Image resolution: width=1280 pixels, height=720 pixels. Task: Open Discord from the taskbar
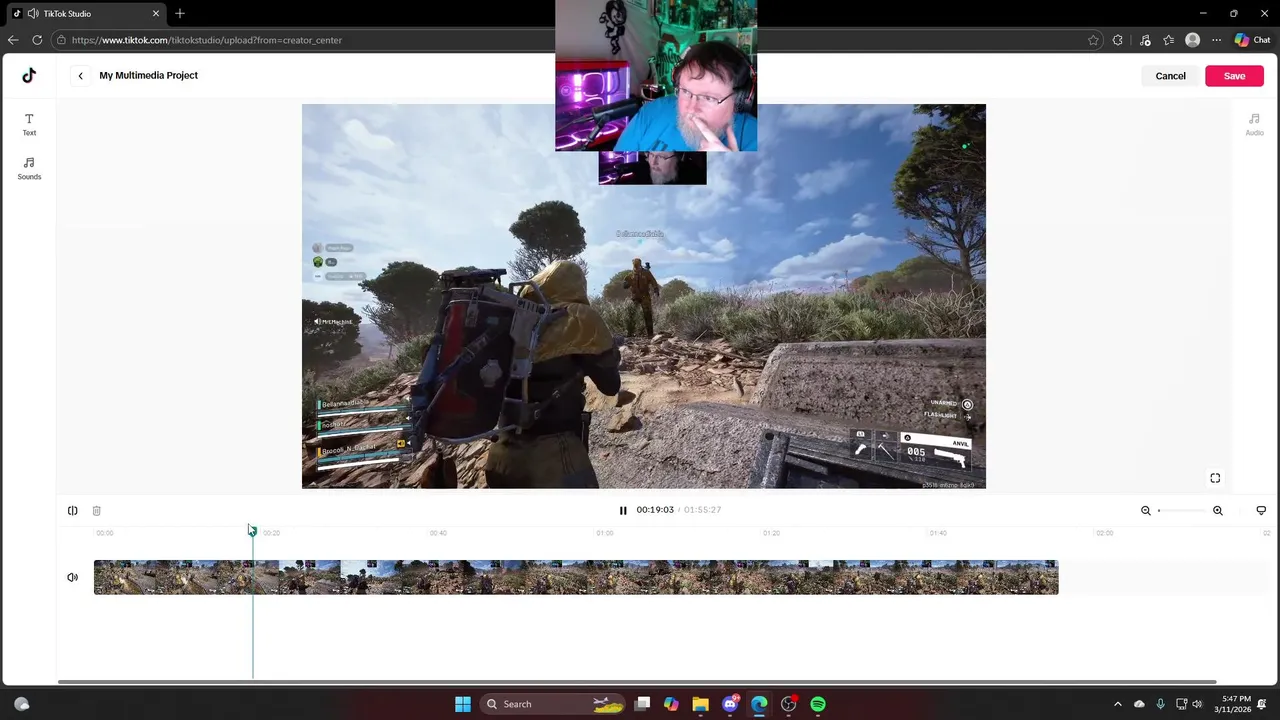730,704
